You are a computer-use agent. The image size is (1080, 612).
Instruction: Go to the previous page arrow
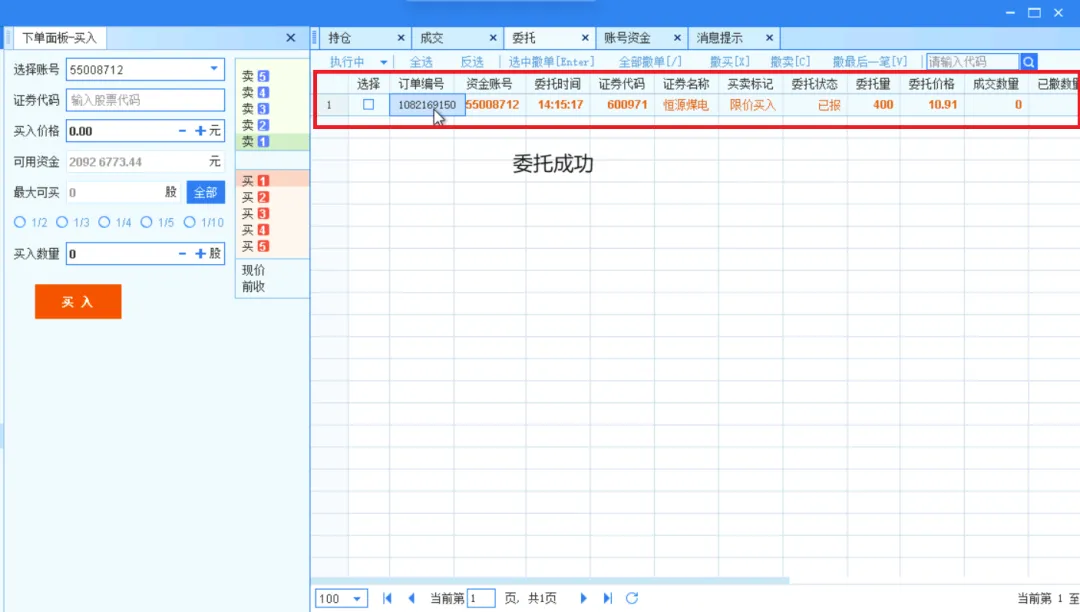point(411,598)
